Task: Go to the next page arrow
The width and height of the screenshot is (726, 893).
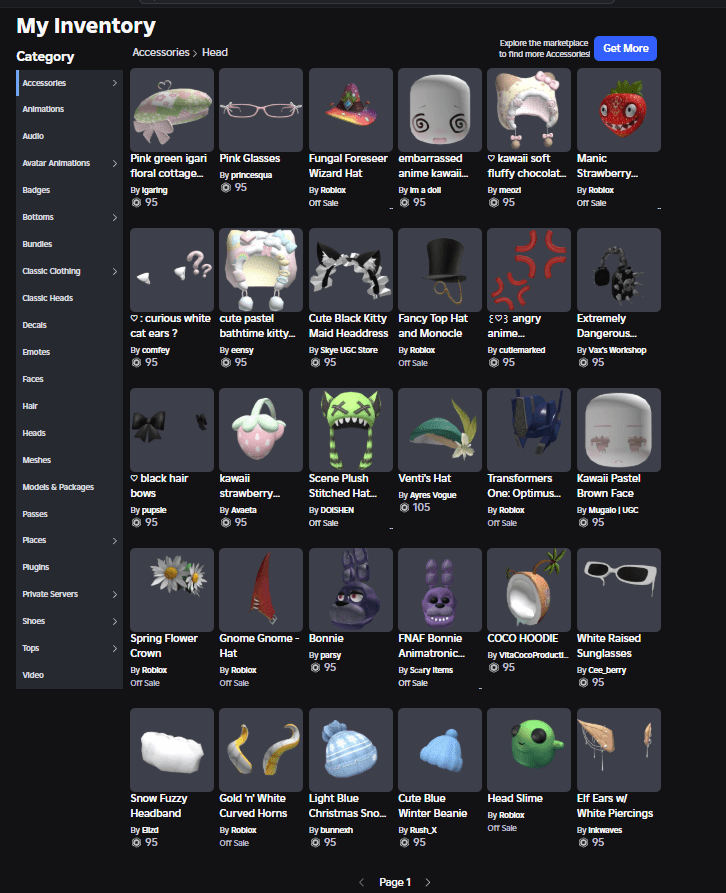Action: click(428, 882)
